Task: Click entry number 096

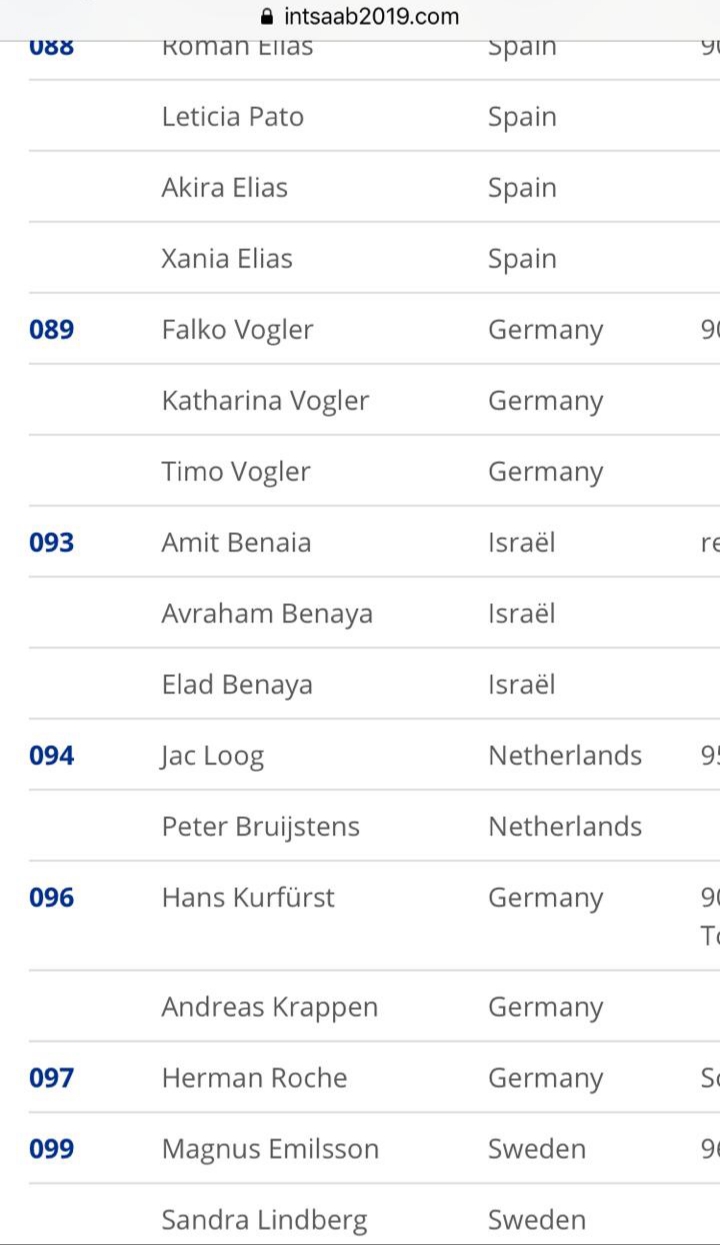Action: click(x=52, y=897)
